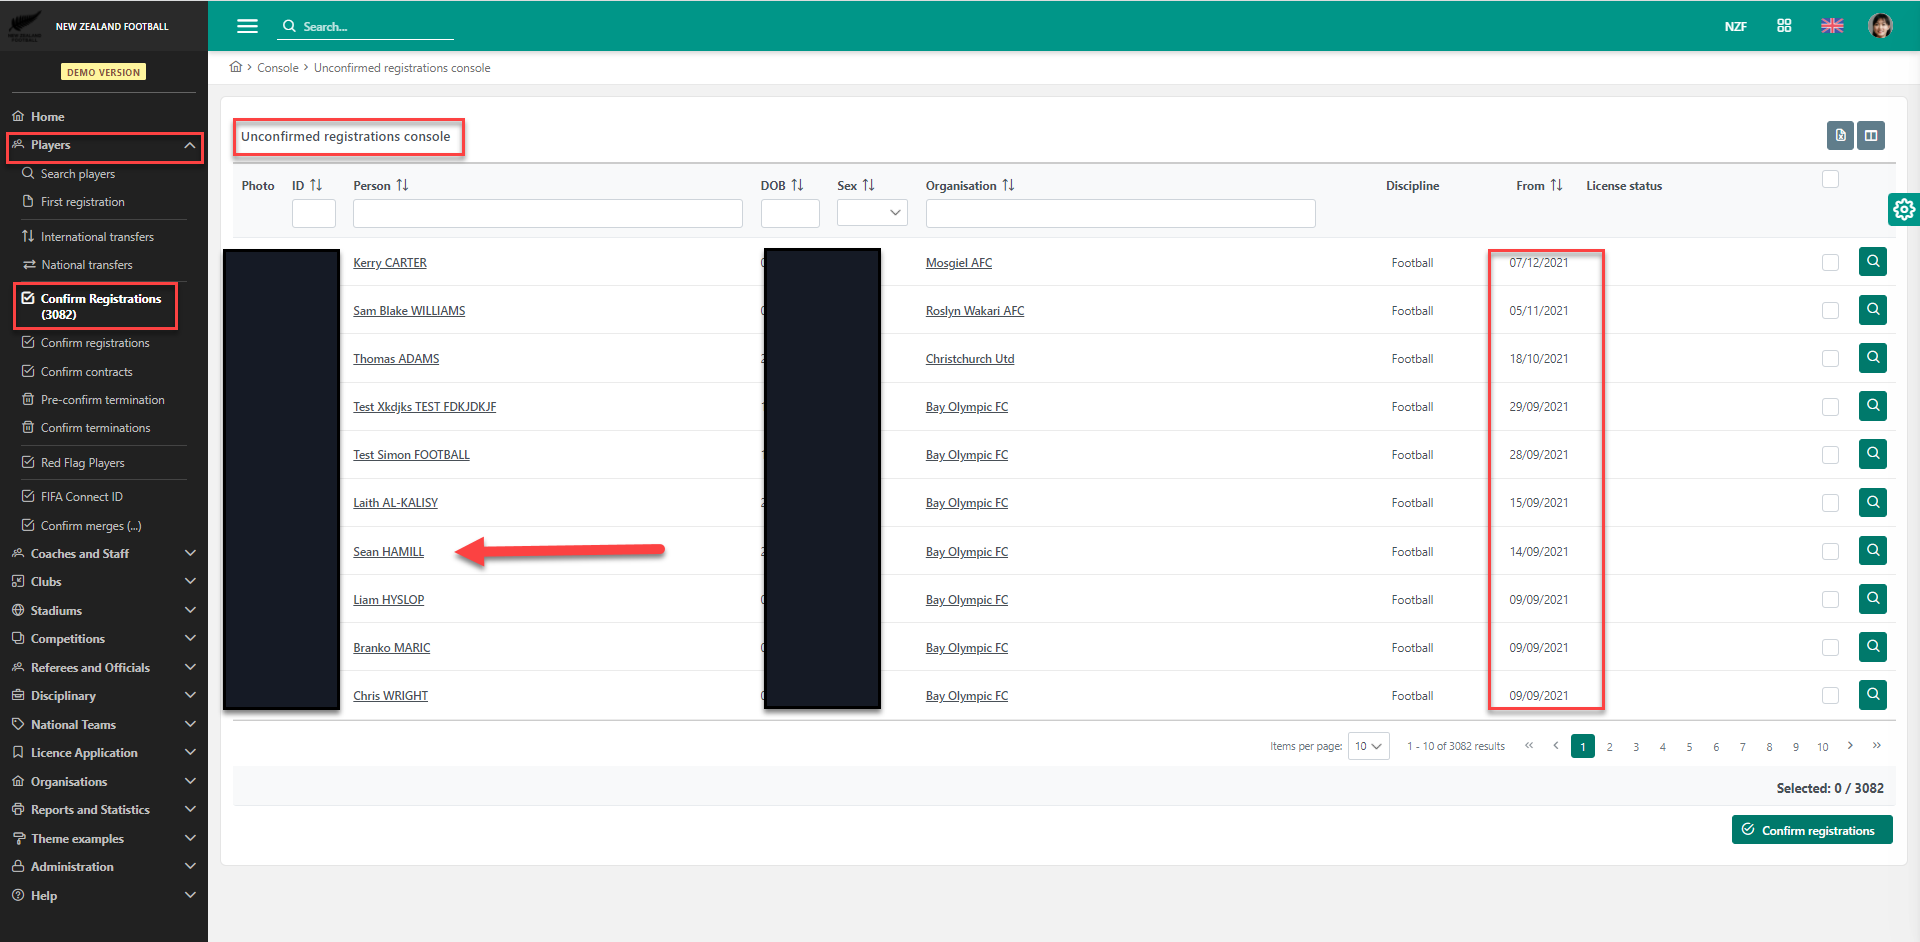Click the UK flag language icon
This screenshot has height=942, width=1920.
[x=1832, y=26]
